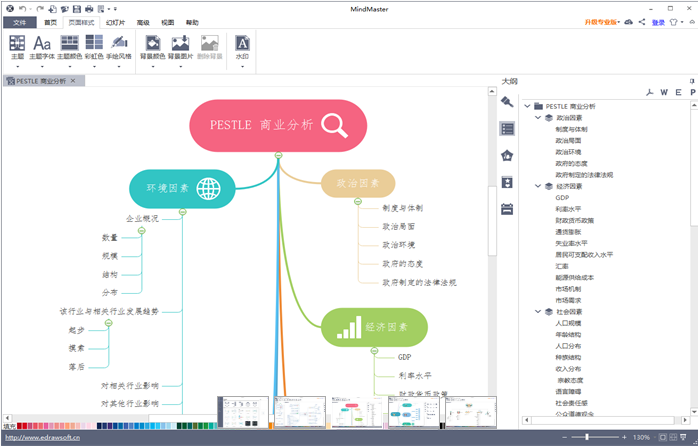Open the 背景颜色 background color tool
Image resolution: width=698 pixels, height=446 pixels.
tap(153, 47)
